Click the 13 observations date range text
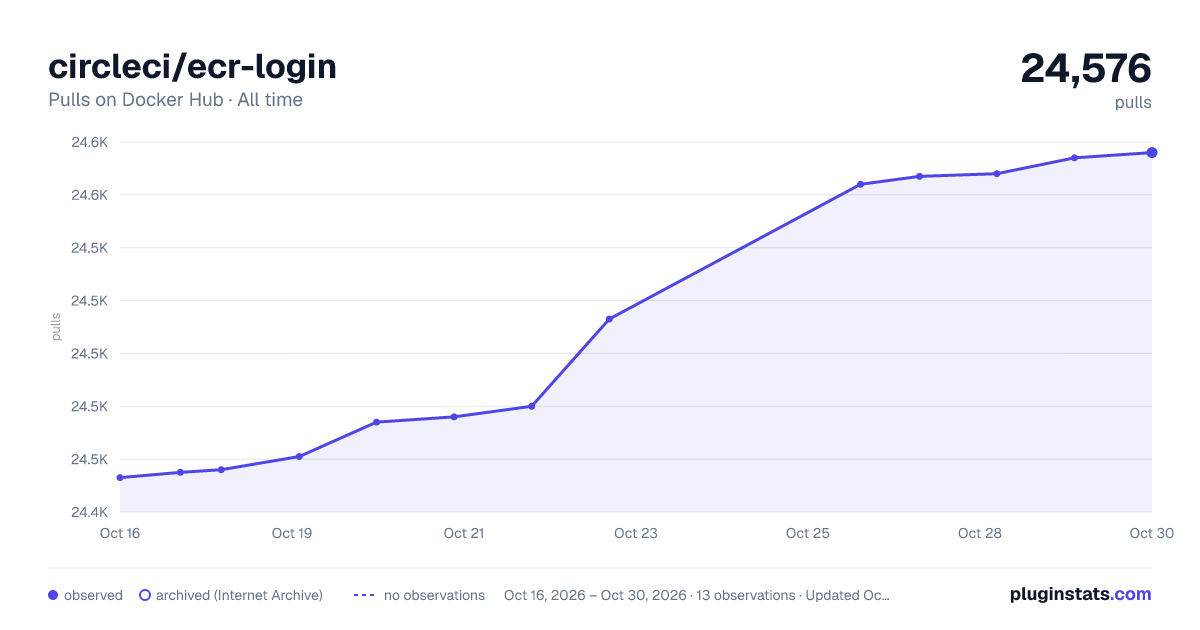The height and width of the screenshot is (630, 1200). 697,595
